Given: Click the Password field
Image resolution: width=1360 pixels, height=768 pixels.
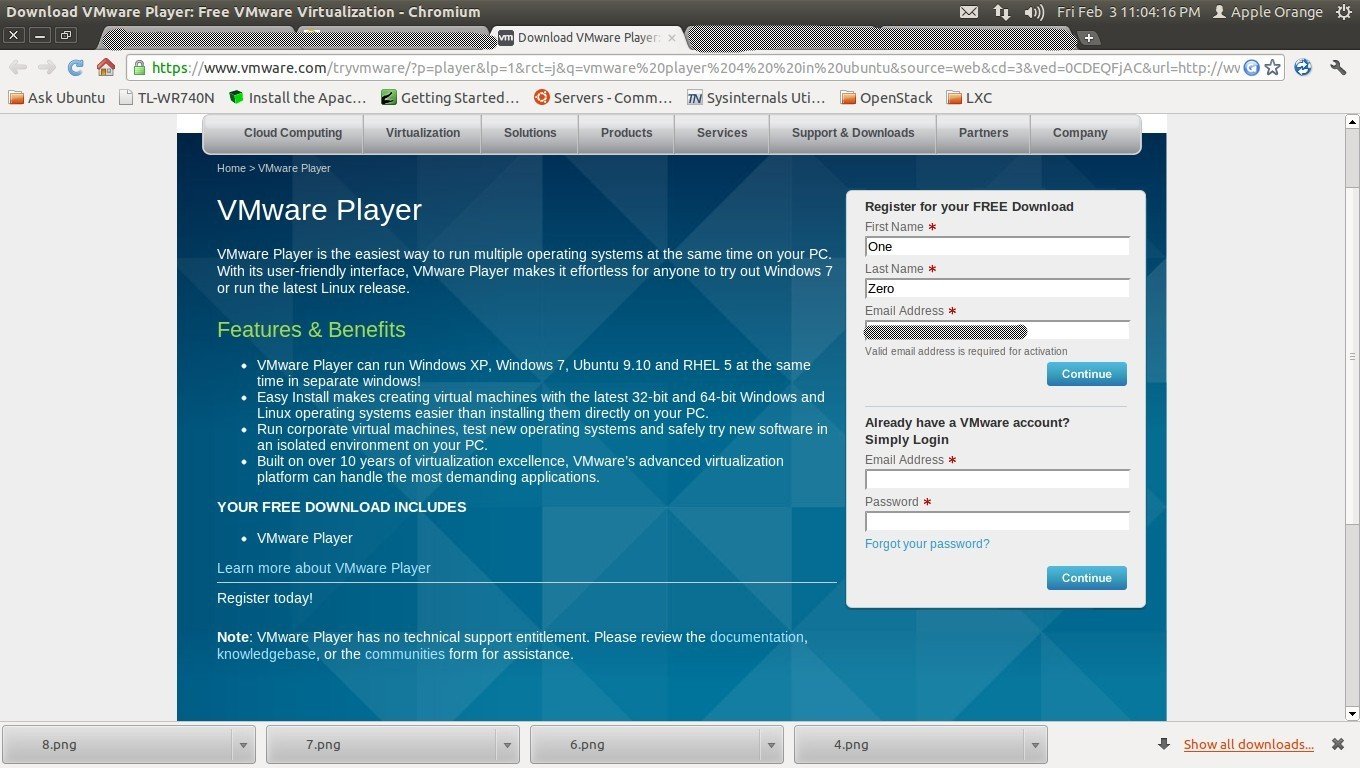Looking at the screenshot, I should coord(997,521).
